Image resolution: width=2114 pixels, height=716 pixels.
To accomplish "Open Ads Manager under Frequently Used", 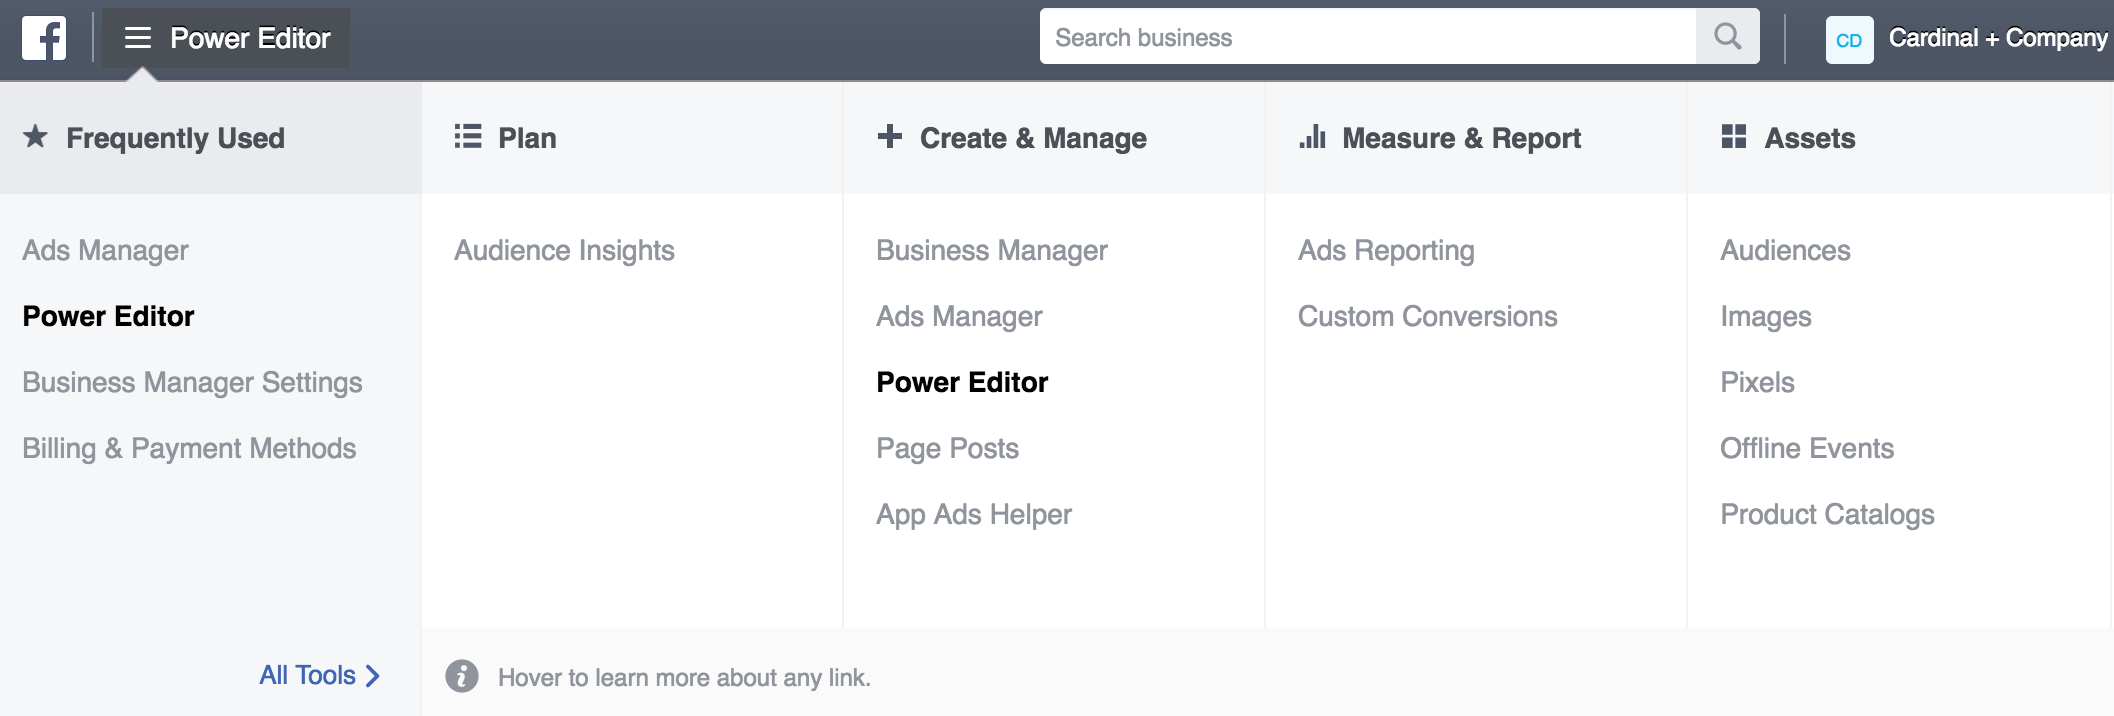I will pos(105,250).
